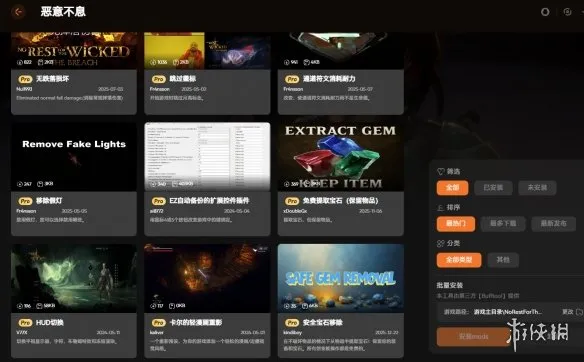584x362 pixels.
Task: Filter by 已安装 mods
Action: tap(493, 188)
